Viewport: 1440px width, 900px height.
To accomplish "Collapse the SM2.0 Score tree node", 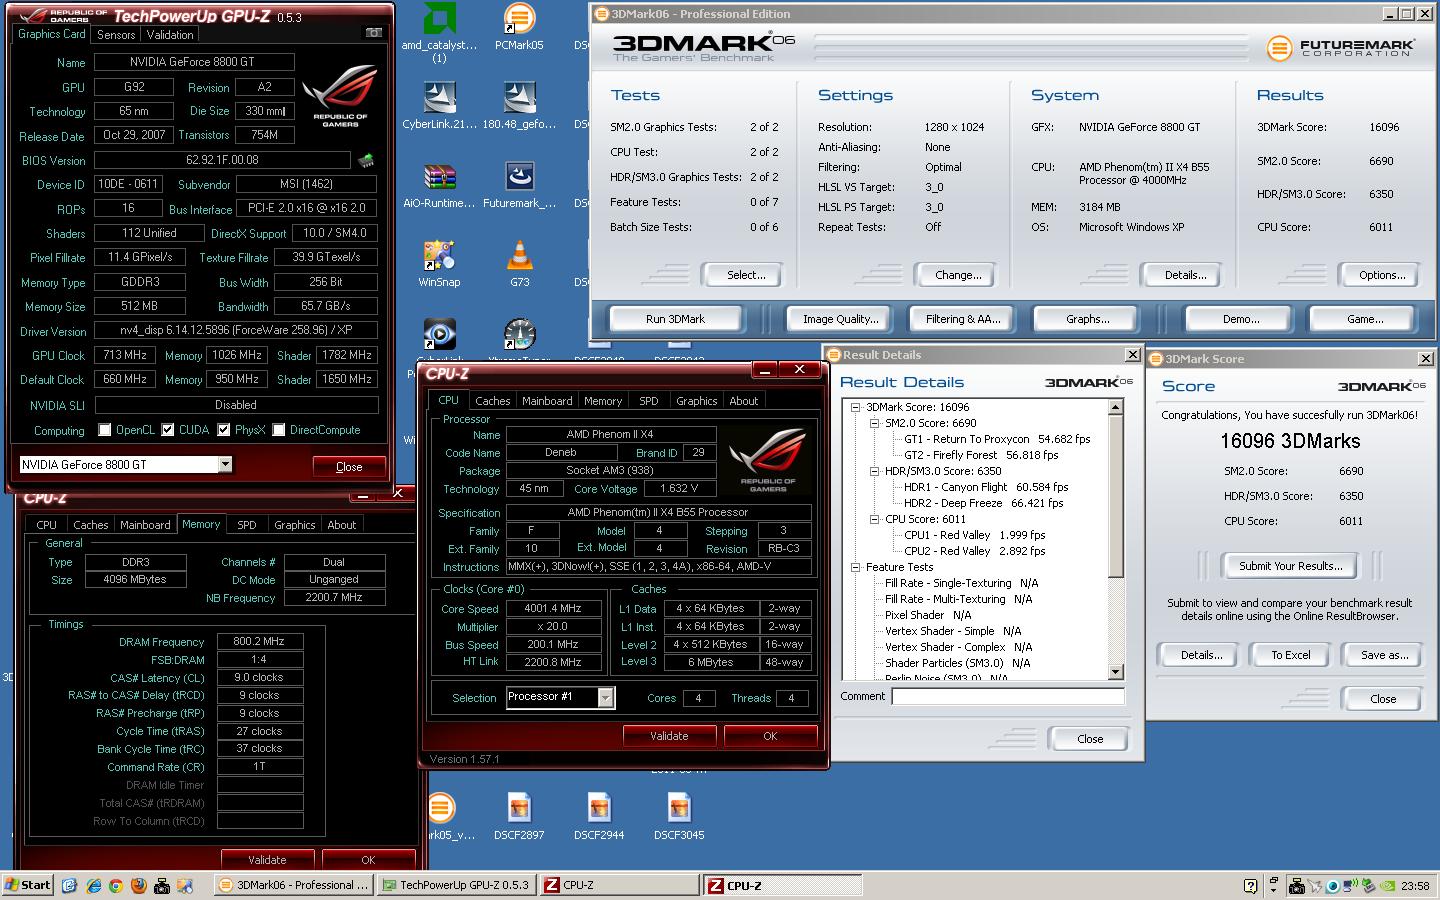I will pyautogui.click(x=873, y=423).
